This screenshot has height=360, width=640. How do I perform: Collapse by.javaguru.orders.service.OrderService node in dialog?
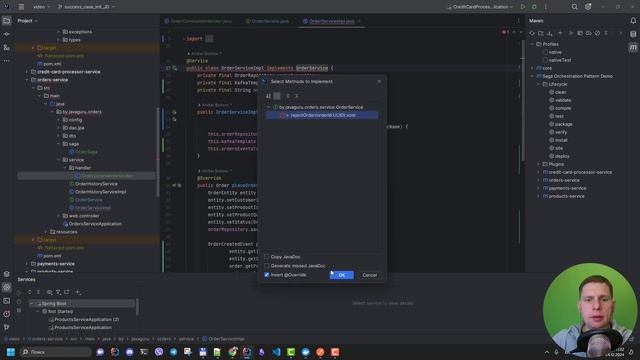click(x=269, y=107)
